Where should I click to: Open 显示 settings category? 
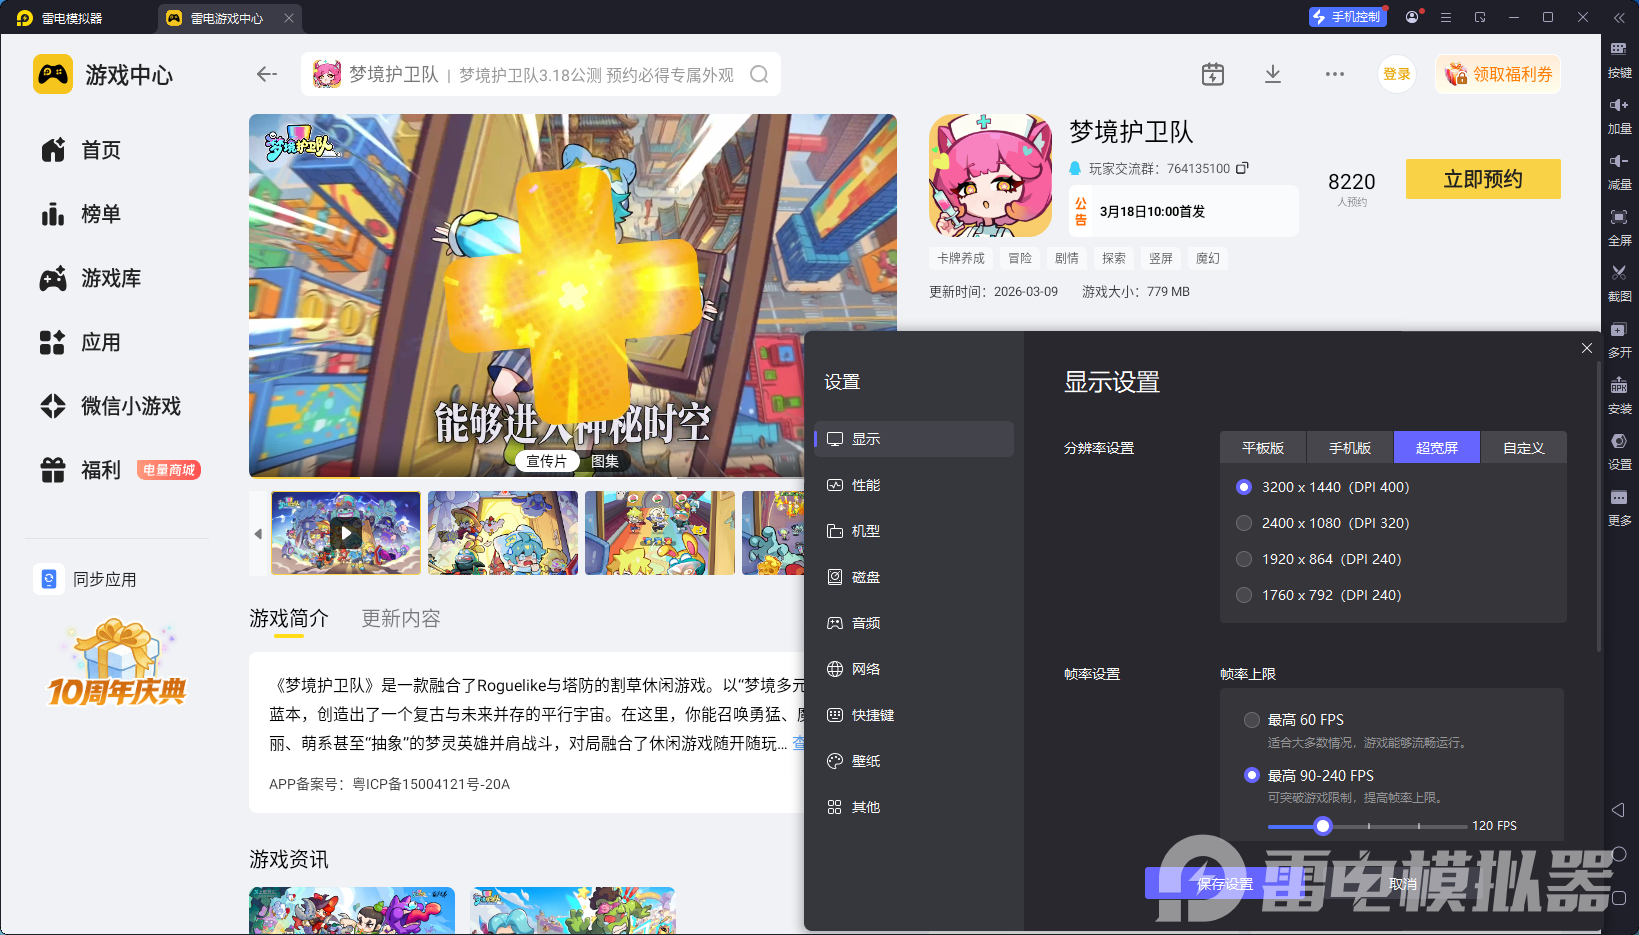(914, 439)
